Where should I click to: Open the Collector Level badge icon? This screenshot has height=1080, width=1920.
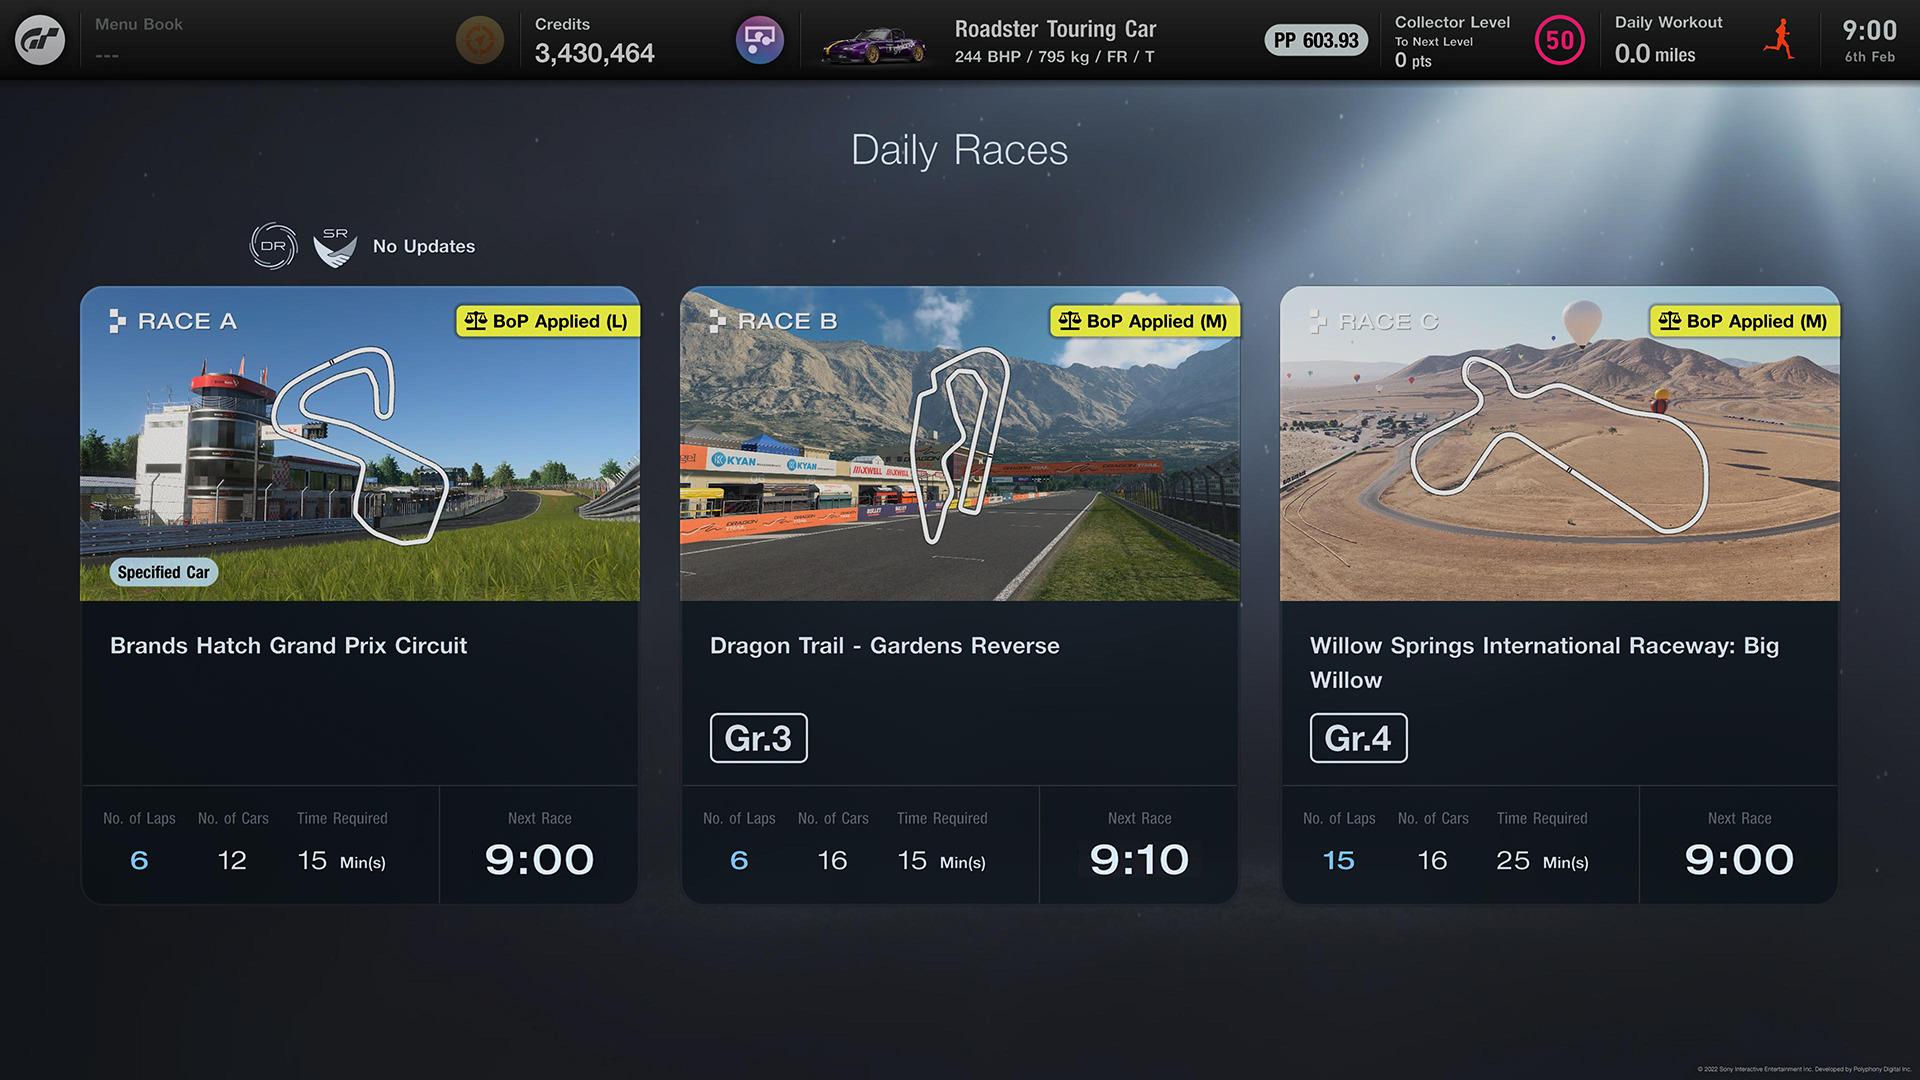(x=1557, y=40)
